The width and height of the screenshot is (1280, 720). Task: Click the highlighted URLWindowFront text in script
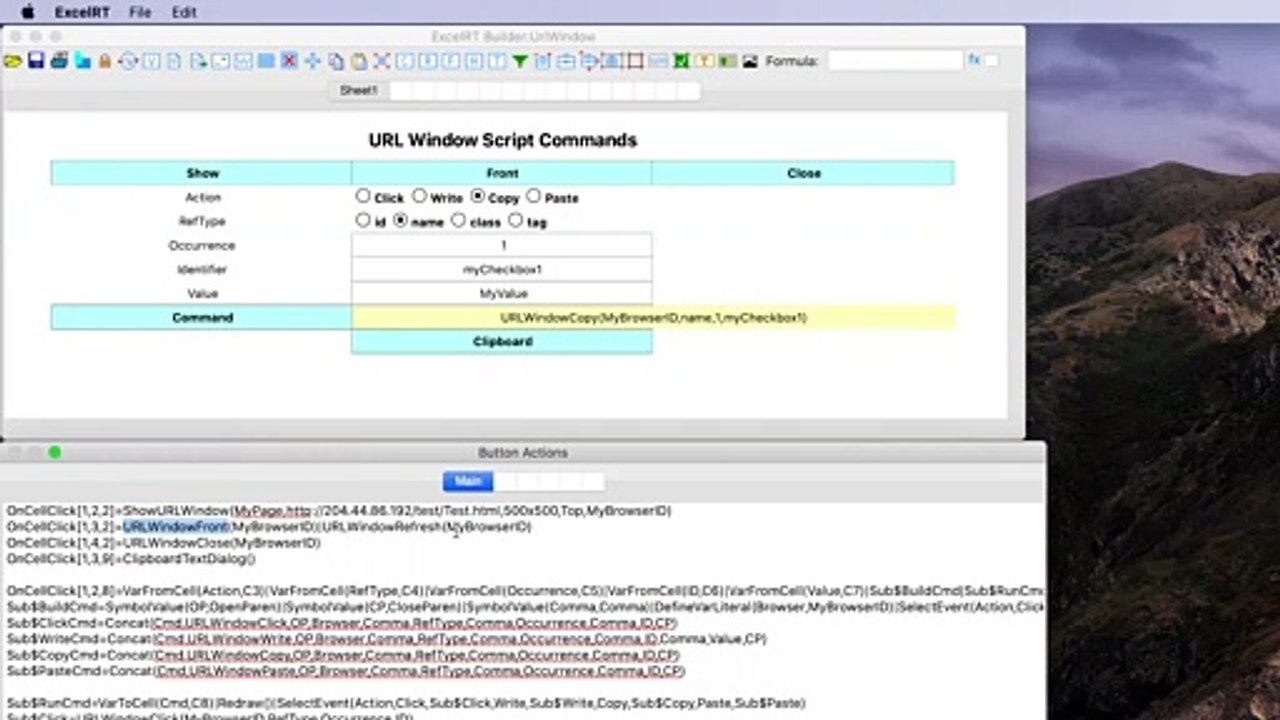(176, 527)
